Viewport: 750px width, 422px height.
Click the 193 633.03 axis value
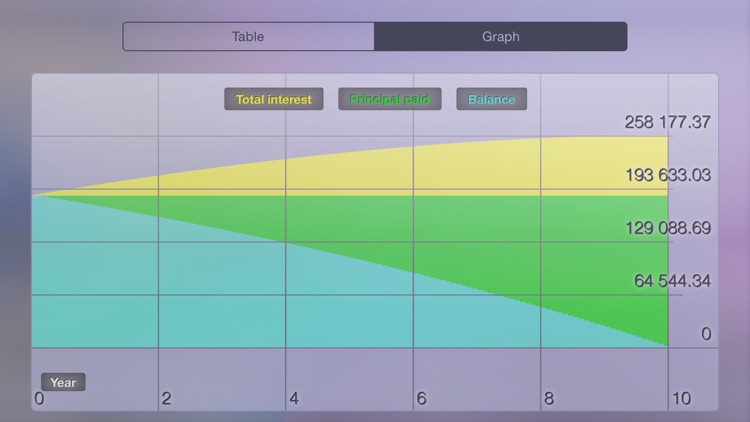pyautogui.click(x=668, y=175)
